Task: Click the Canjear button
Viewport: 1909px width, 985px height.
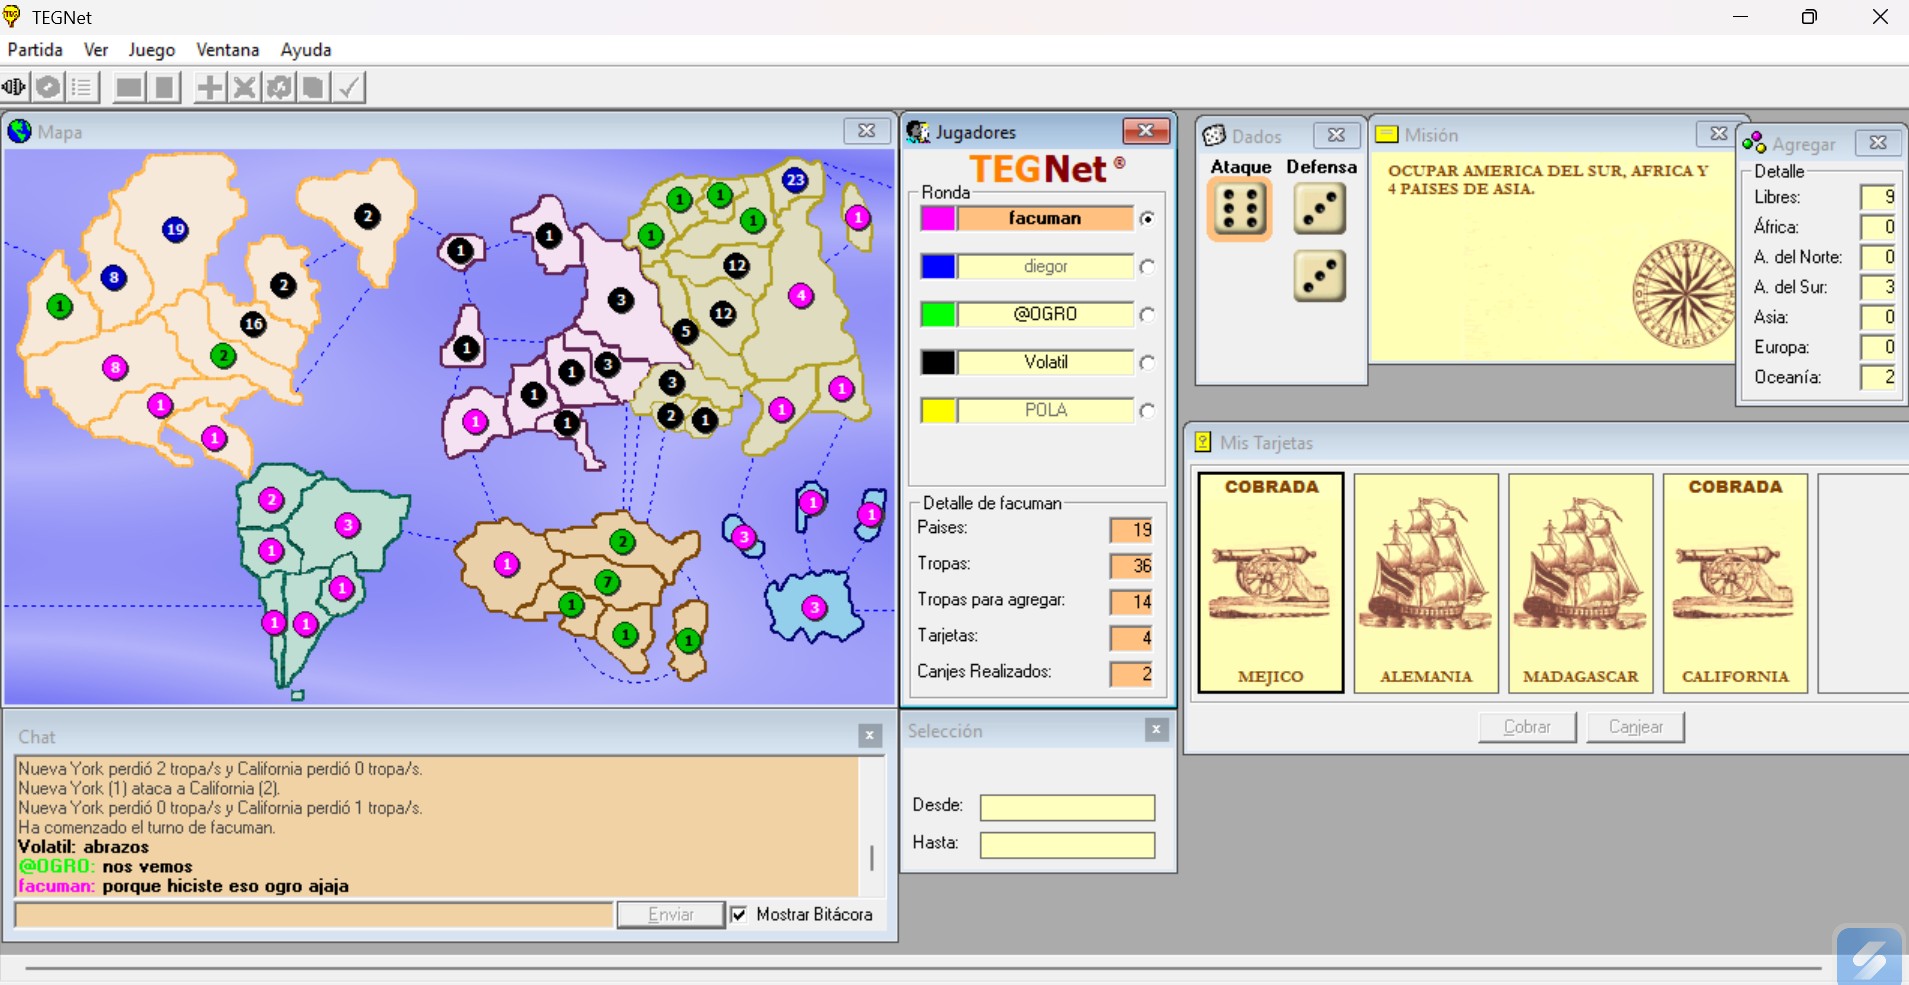Action: pos(1635,727)
